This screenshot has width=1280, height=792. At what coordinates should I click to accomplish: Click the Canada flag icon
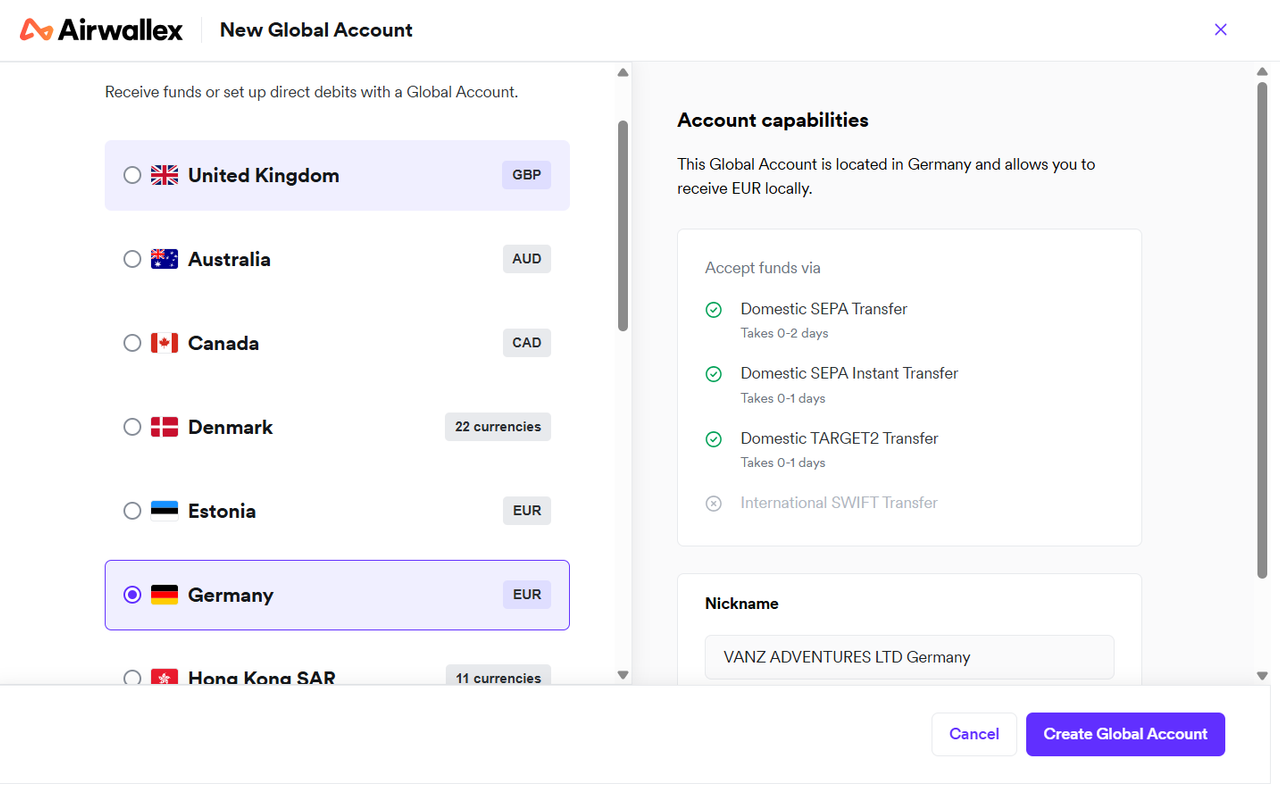click(x=164, y=343)
